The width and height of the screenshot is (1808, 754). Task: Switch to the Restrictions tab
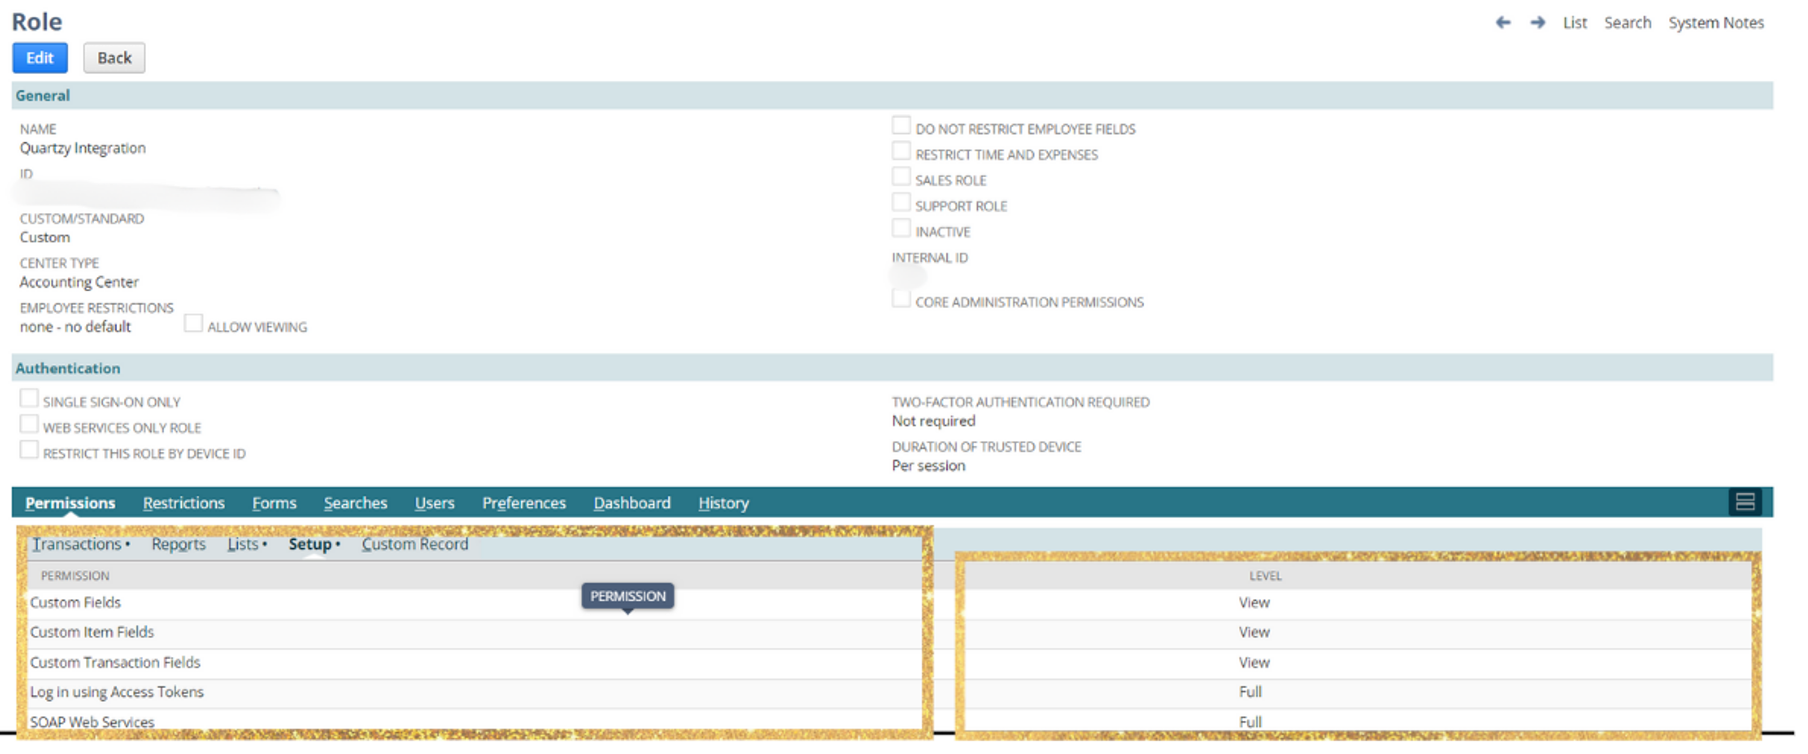point(183,503)
